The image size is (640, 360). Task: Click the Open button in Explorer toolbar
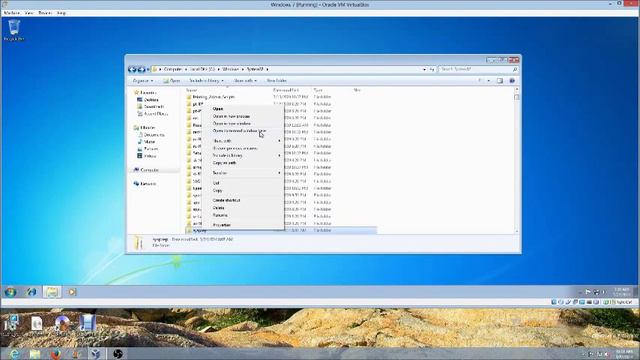pyautogui.click(x=171, y=81)
